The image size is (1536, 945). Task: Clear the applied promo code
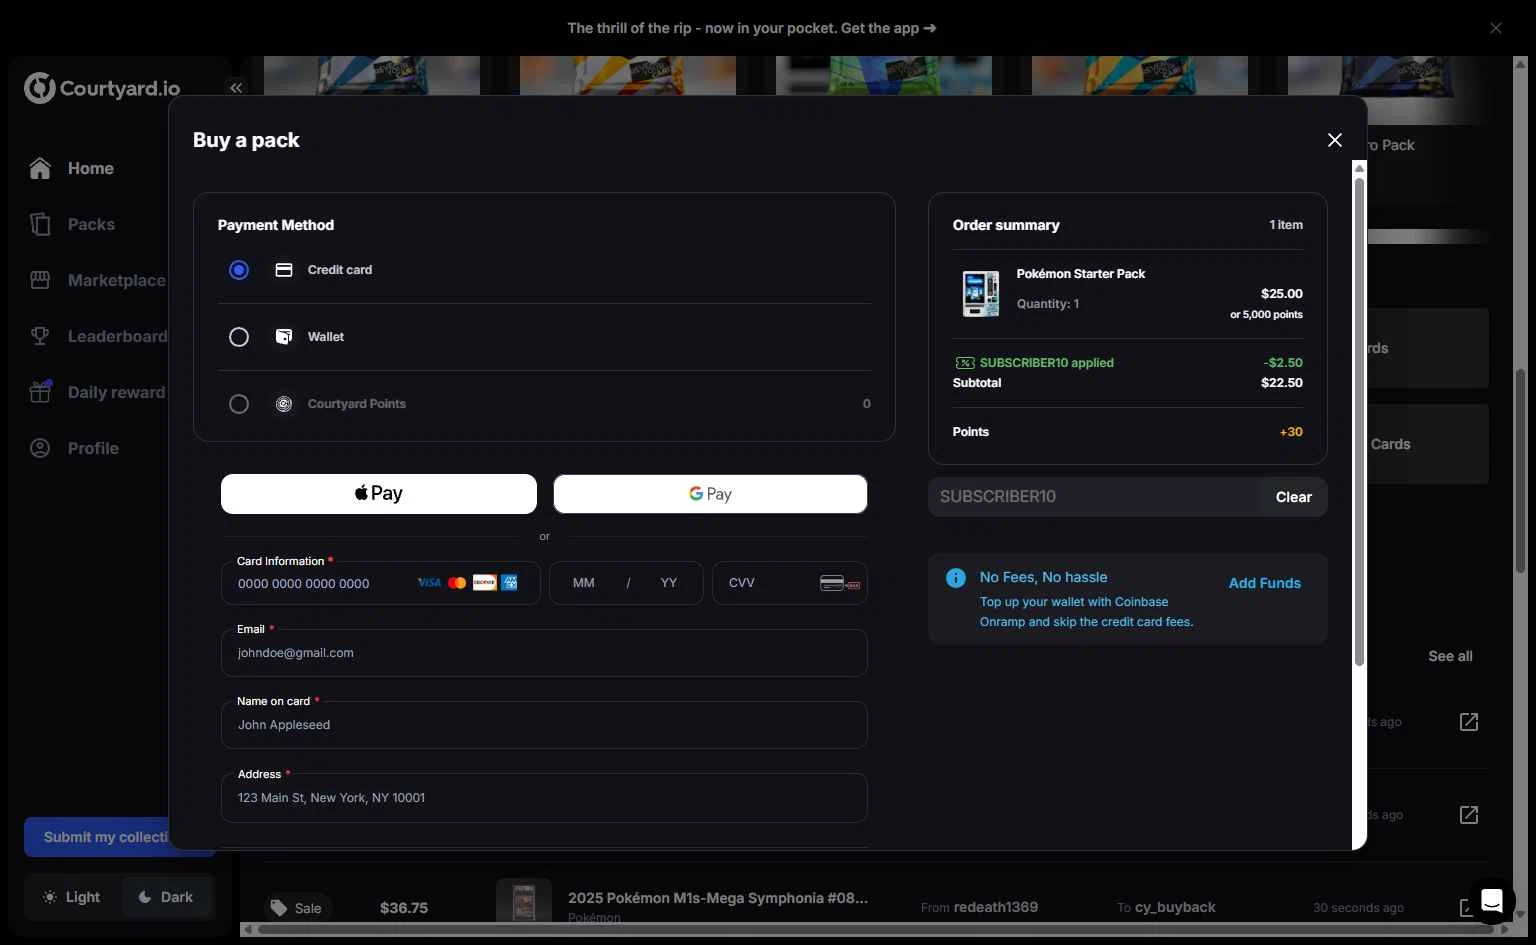click(1293, 497)
